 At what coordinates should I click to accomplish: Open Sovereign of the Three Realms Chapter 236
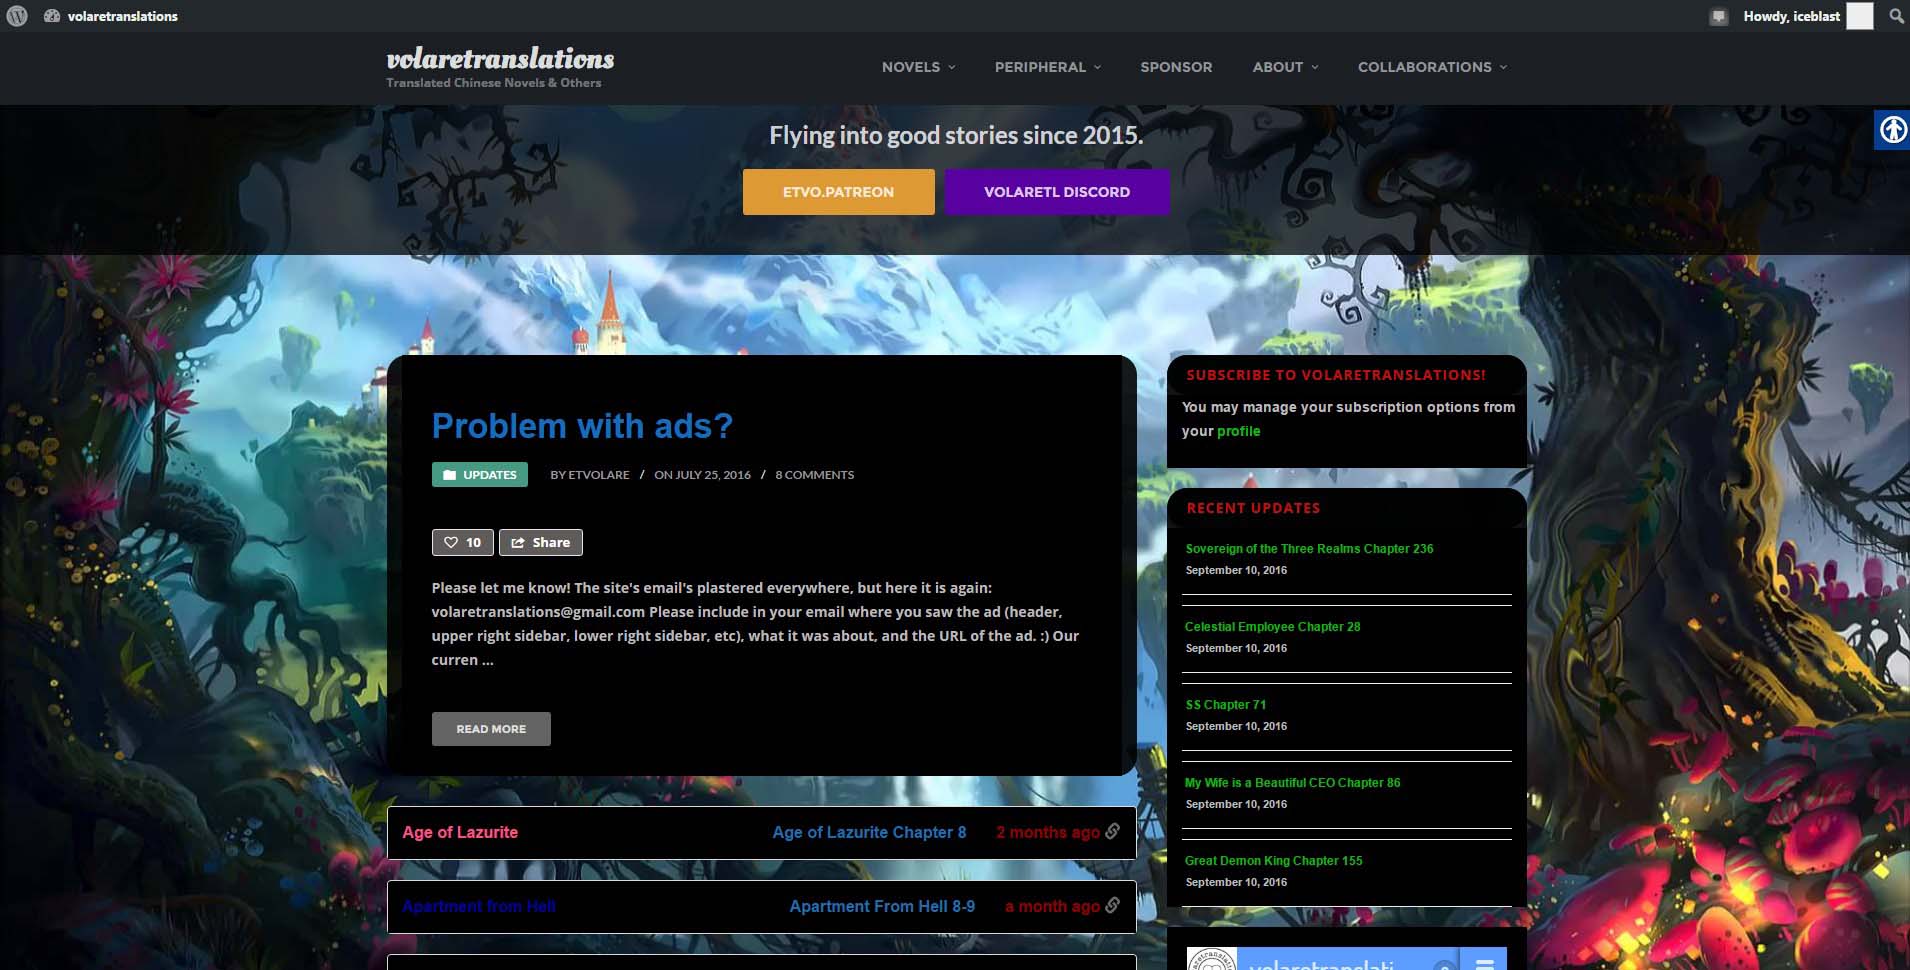[1309, 549]
